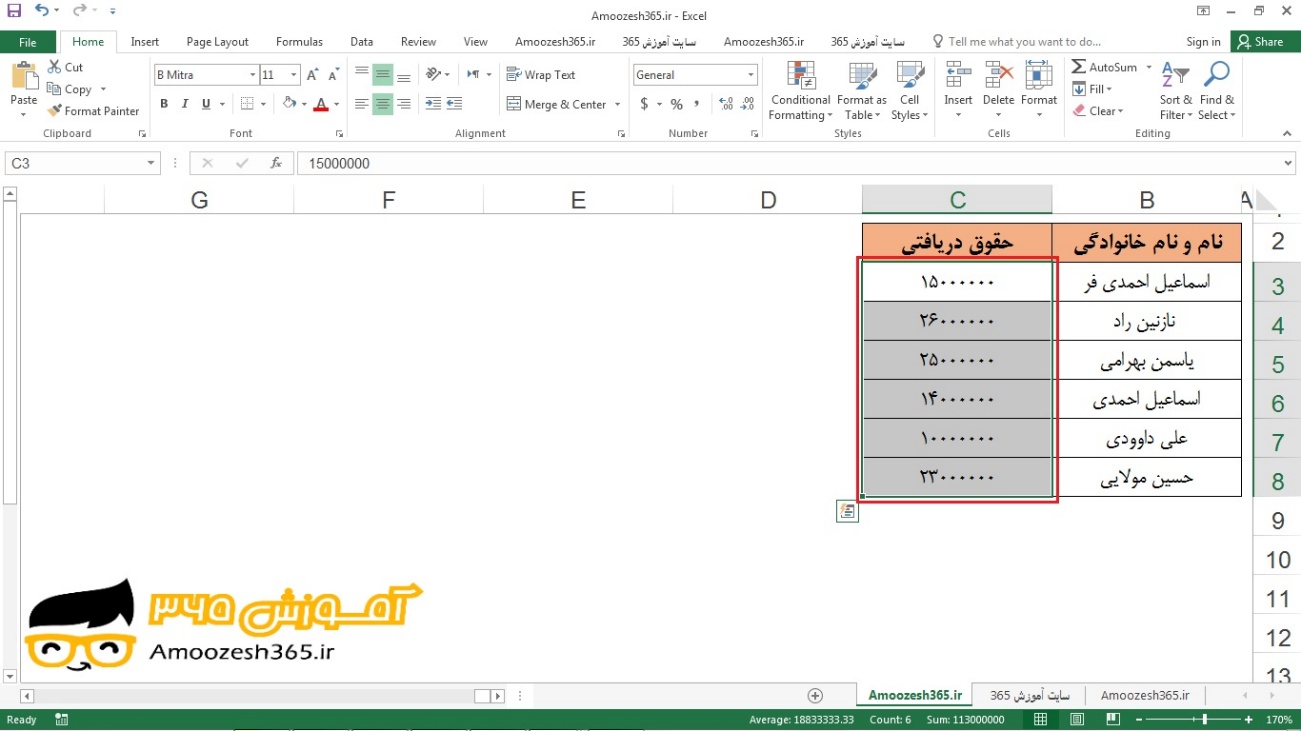1301x731 pixels.
Task: Open Sort & Filter options
Action: [1176, 91]
